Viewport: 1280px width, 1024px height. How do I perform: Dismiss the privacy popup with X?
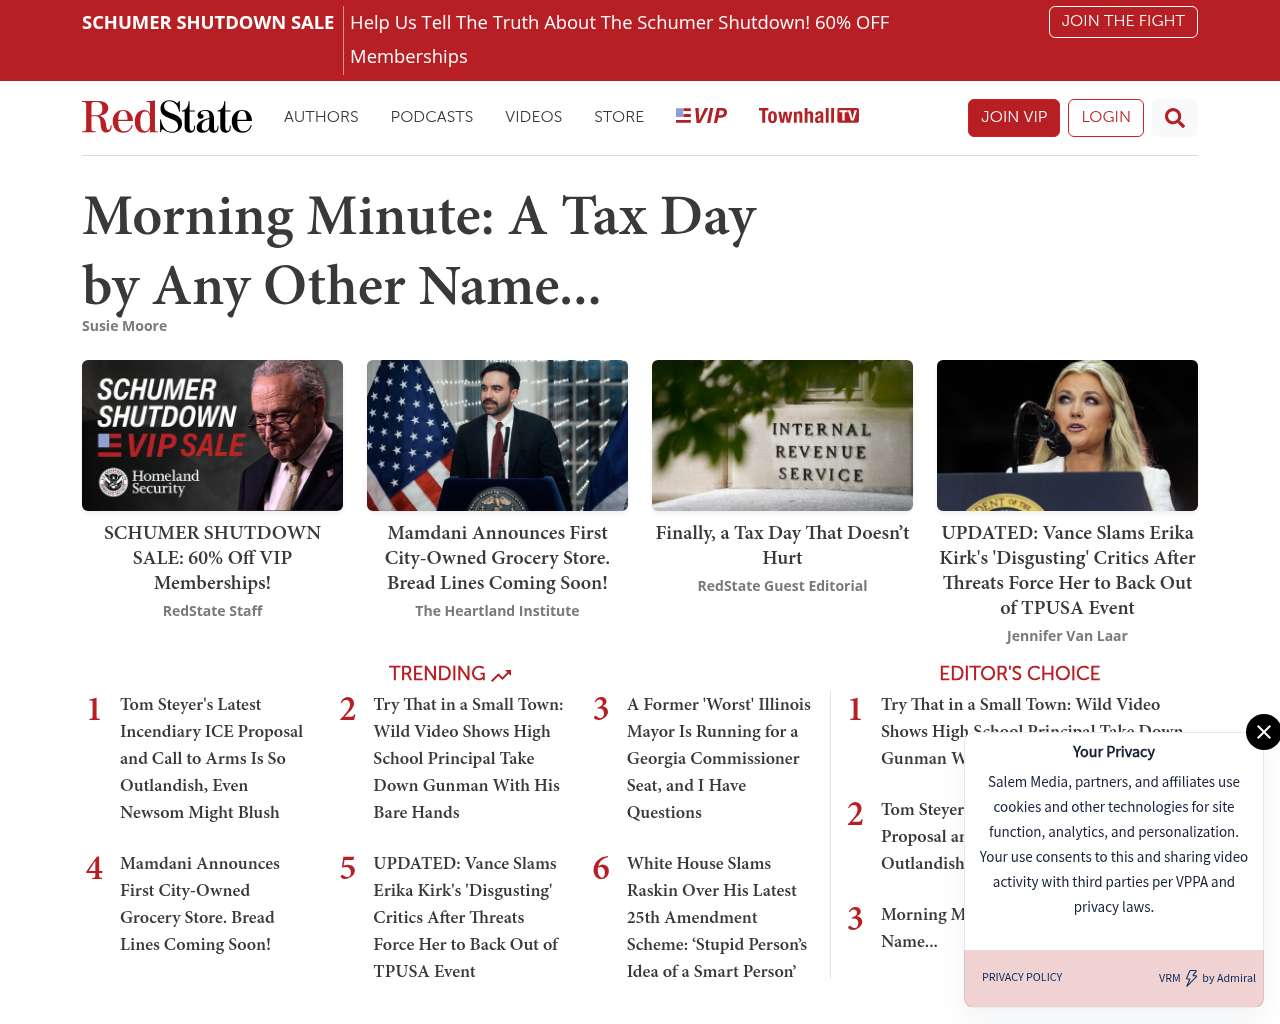coord(1263,732)
